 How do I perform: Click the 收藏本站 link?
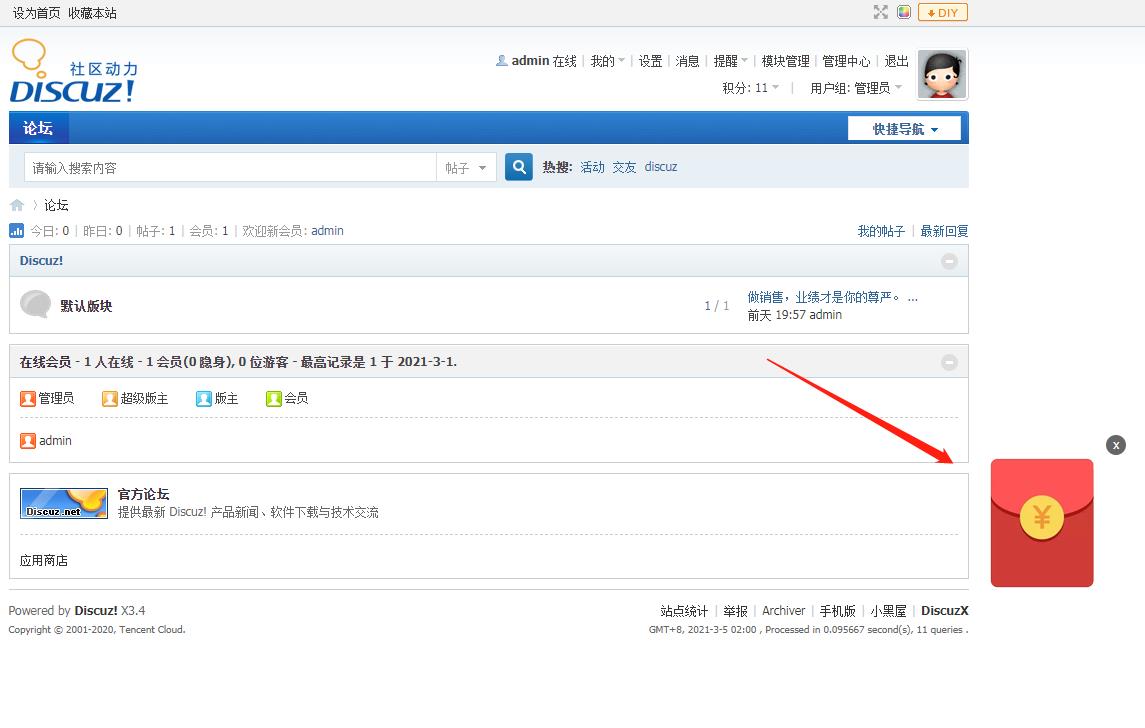(92, 13)
